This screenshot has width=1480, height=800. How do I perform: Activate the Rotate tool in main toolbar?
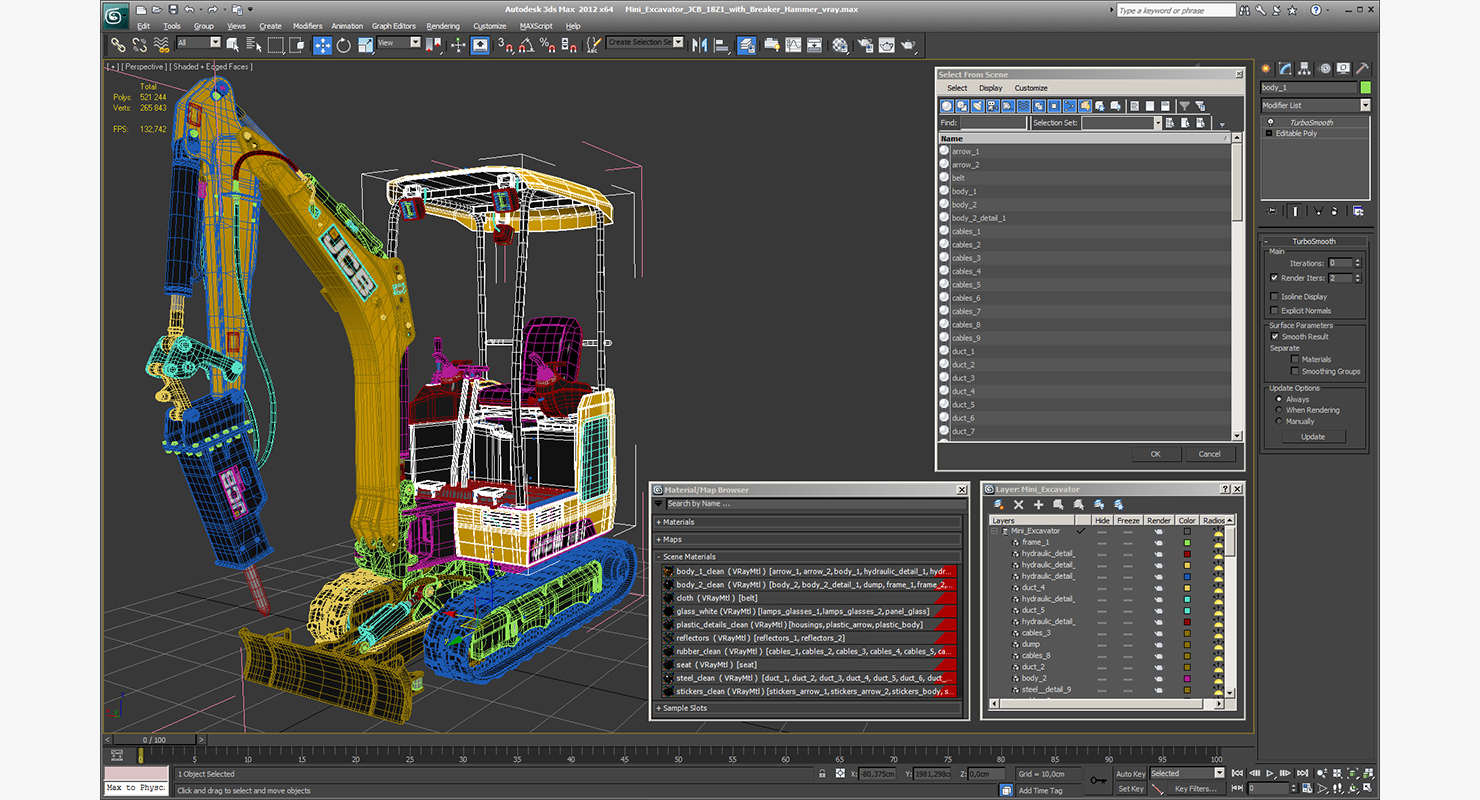click(344, 45)
